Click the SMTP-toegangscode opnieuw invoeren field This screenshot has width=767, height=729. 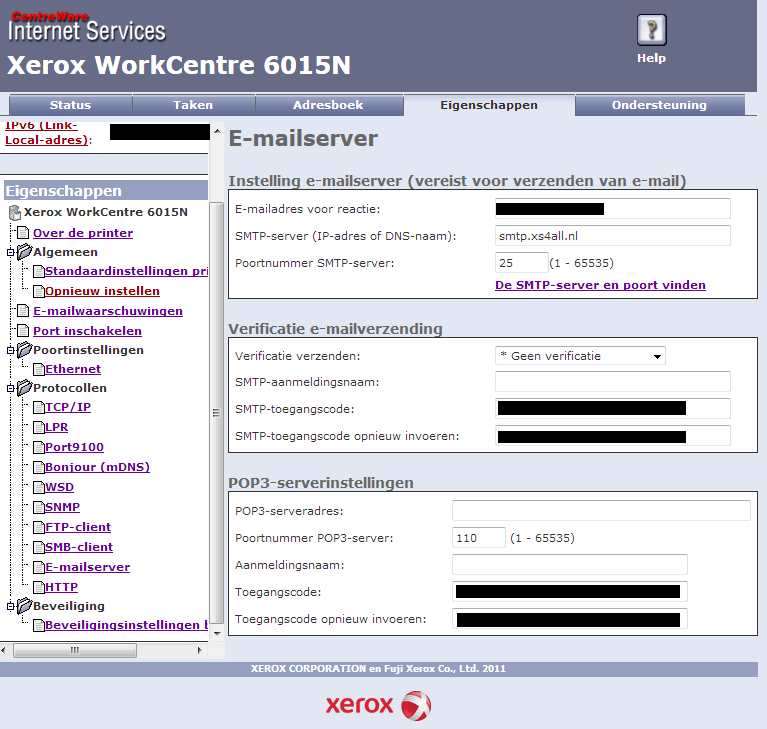[x=613, y=435]
